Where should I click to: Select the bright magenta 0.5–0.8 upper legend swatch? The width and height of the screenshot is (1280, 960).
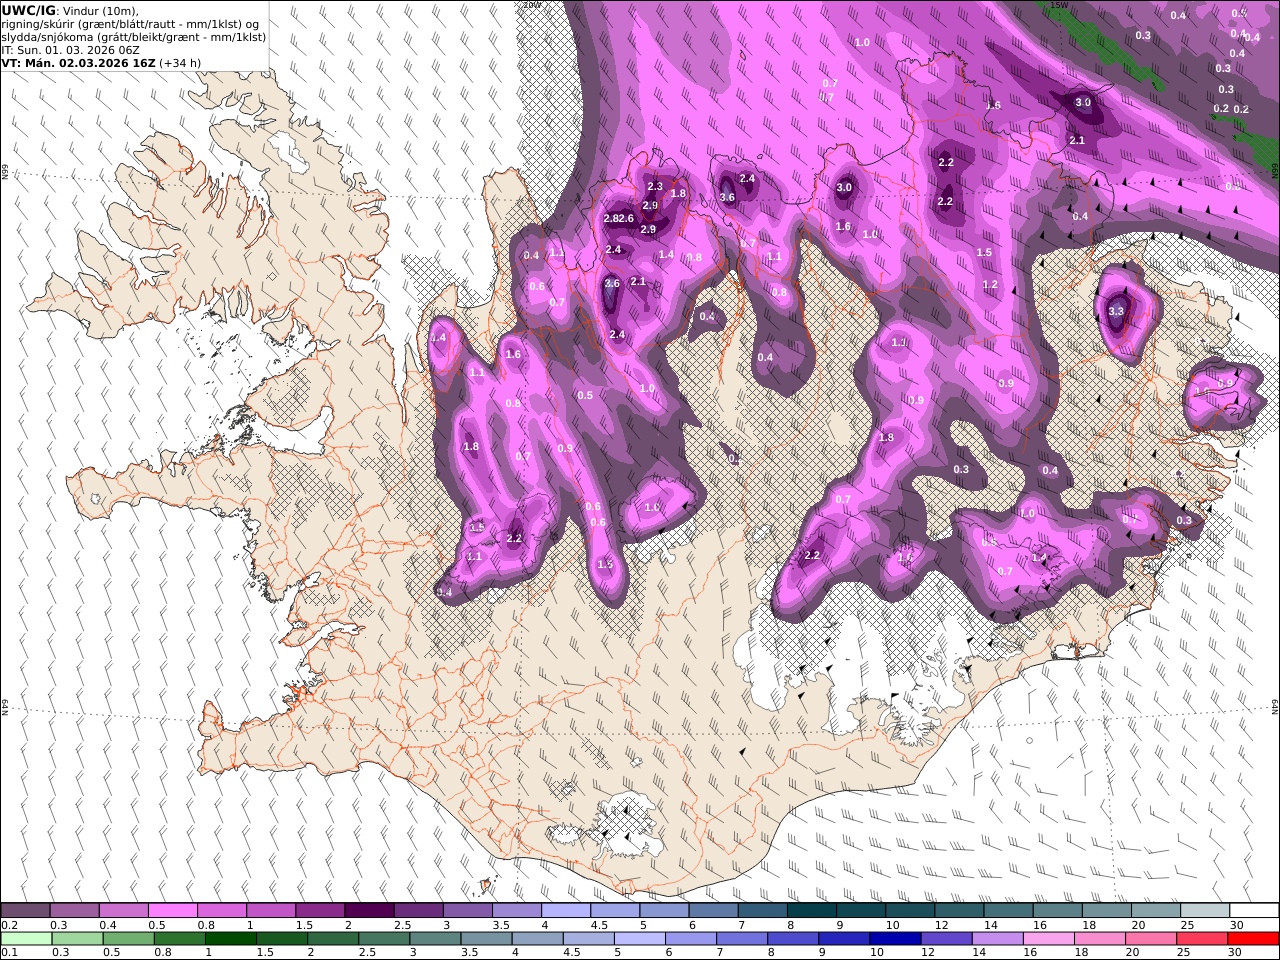173,910
